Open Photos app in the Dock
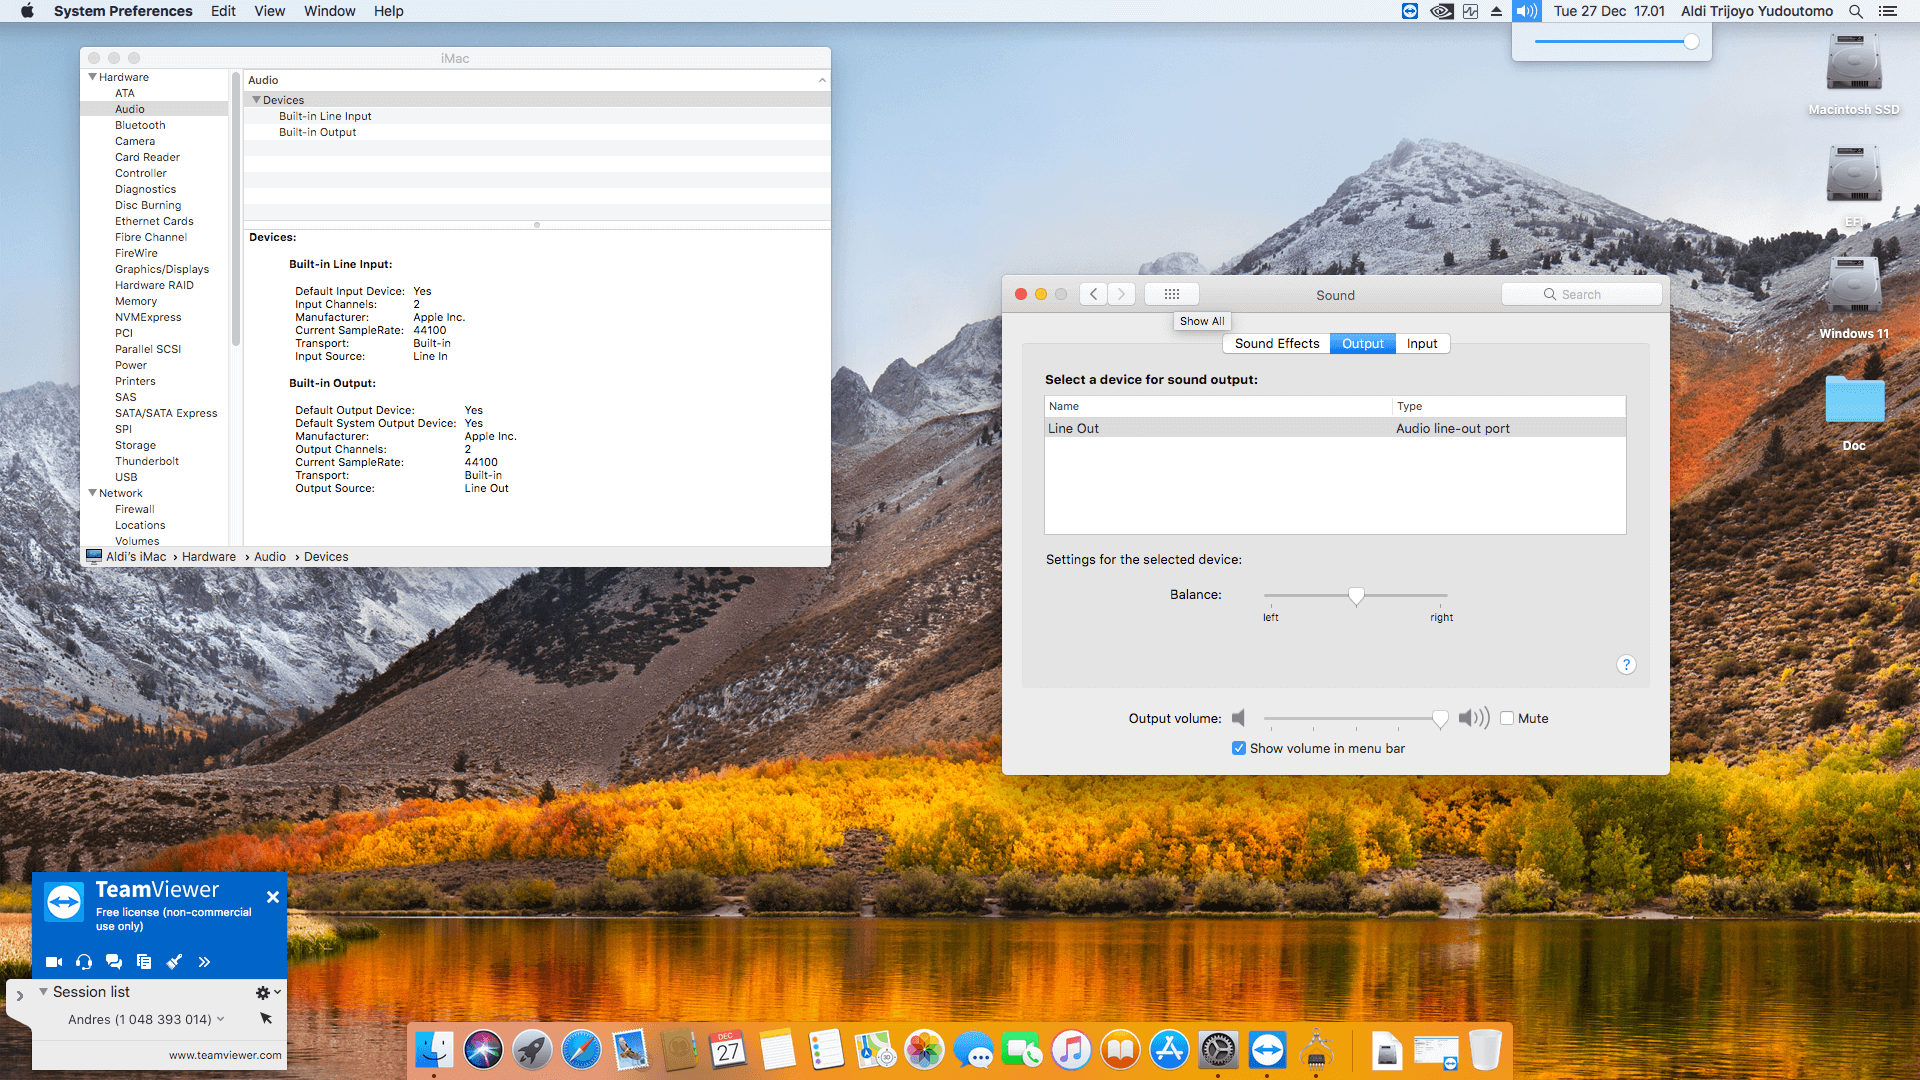 [x=924, y=1050]
